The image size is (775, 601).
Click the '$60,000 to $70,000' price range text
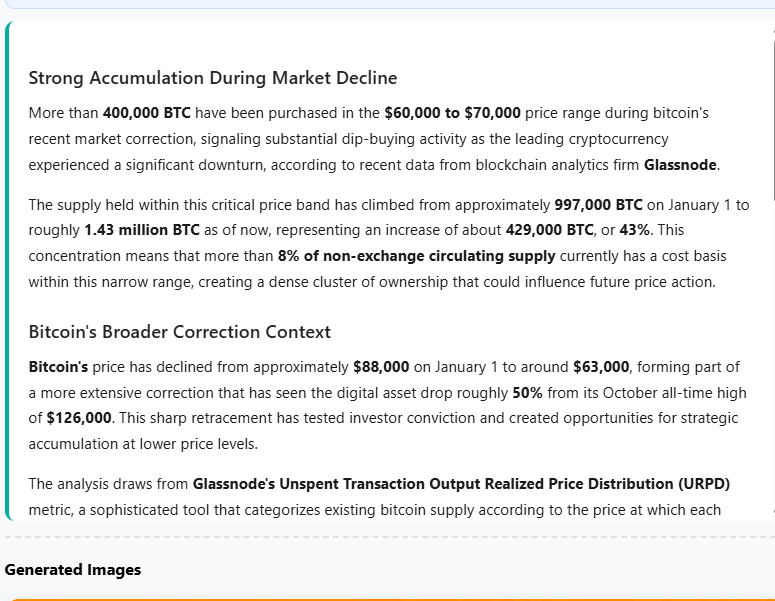pyautogui.click(x=452, y=113)
